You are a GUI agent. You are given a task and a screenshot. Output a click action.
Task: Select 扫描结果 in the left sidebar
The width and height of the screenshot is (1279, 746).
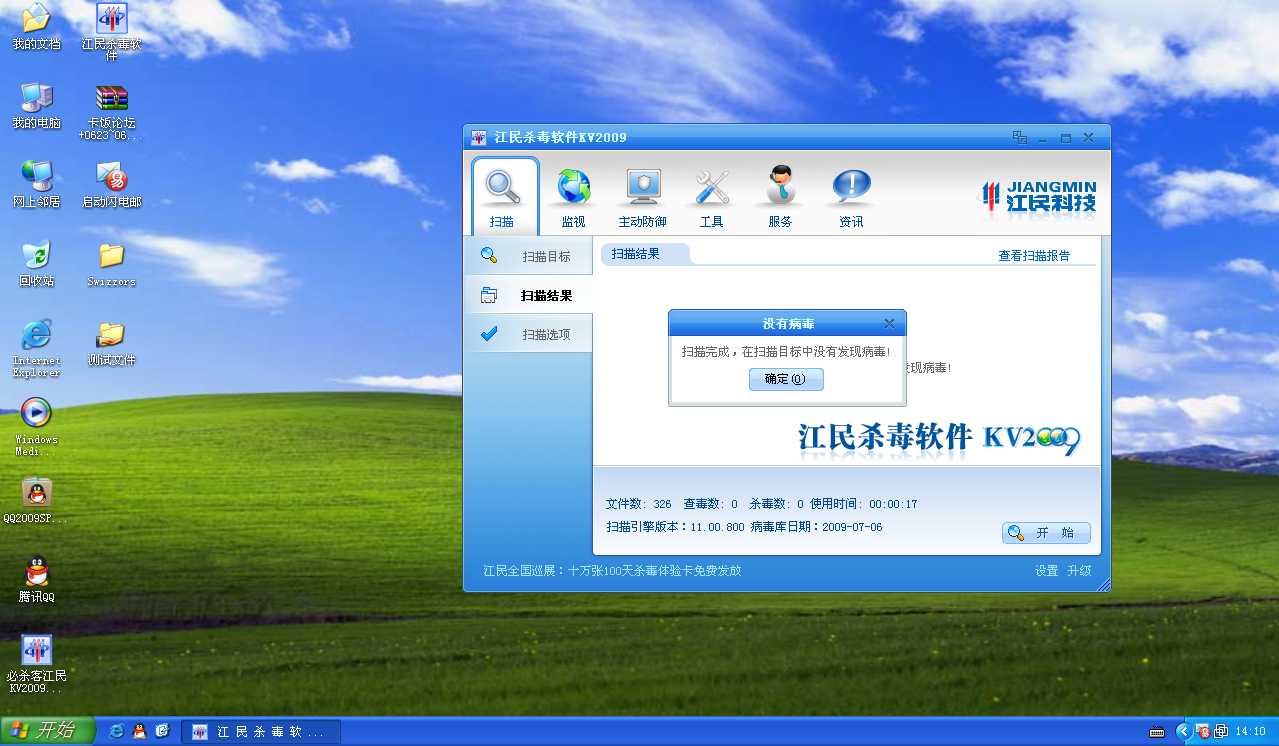[529, 295]
